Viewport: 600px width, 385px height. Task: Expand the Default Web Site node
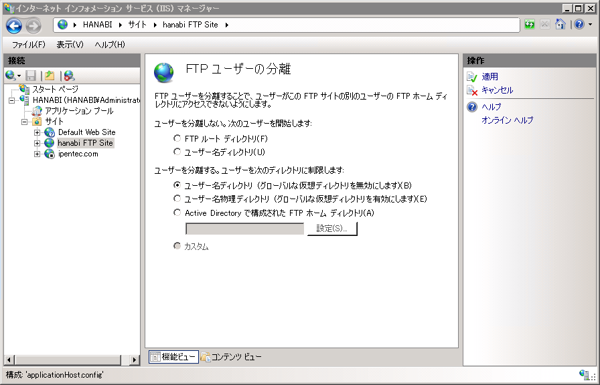(37, 132)
